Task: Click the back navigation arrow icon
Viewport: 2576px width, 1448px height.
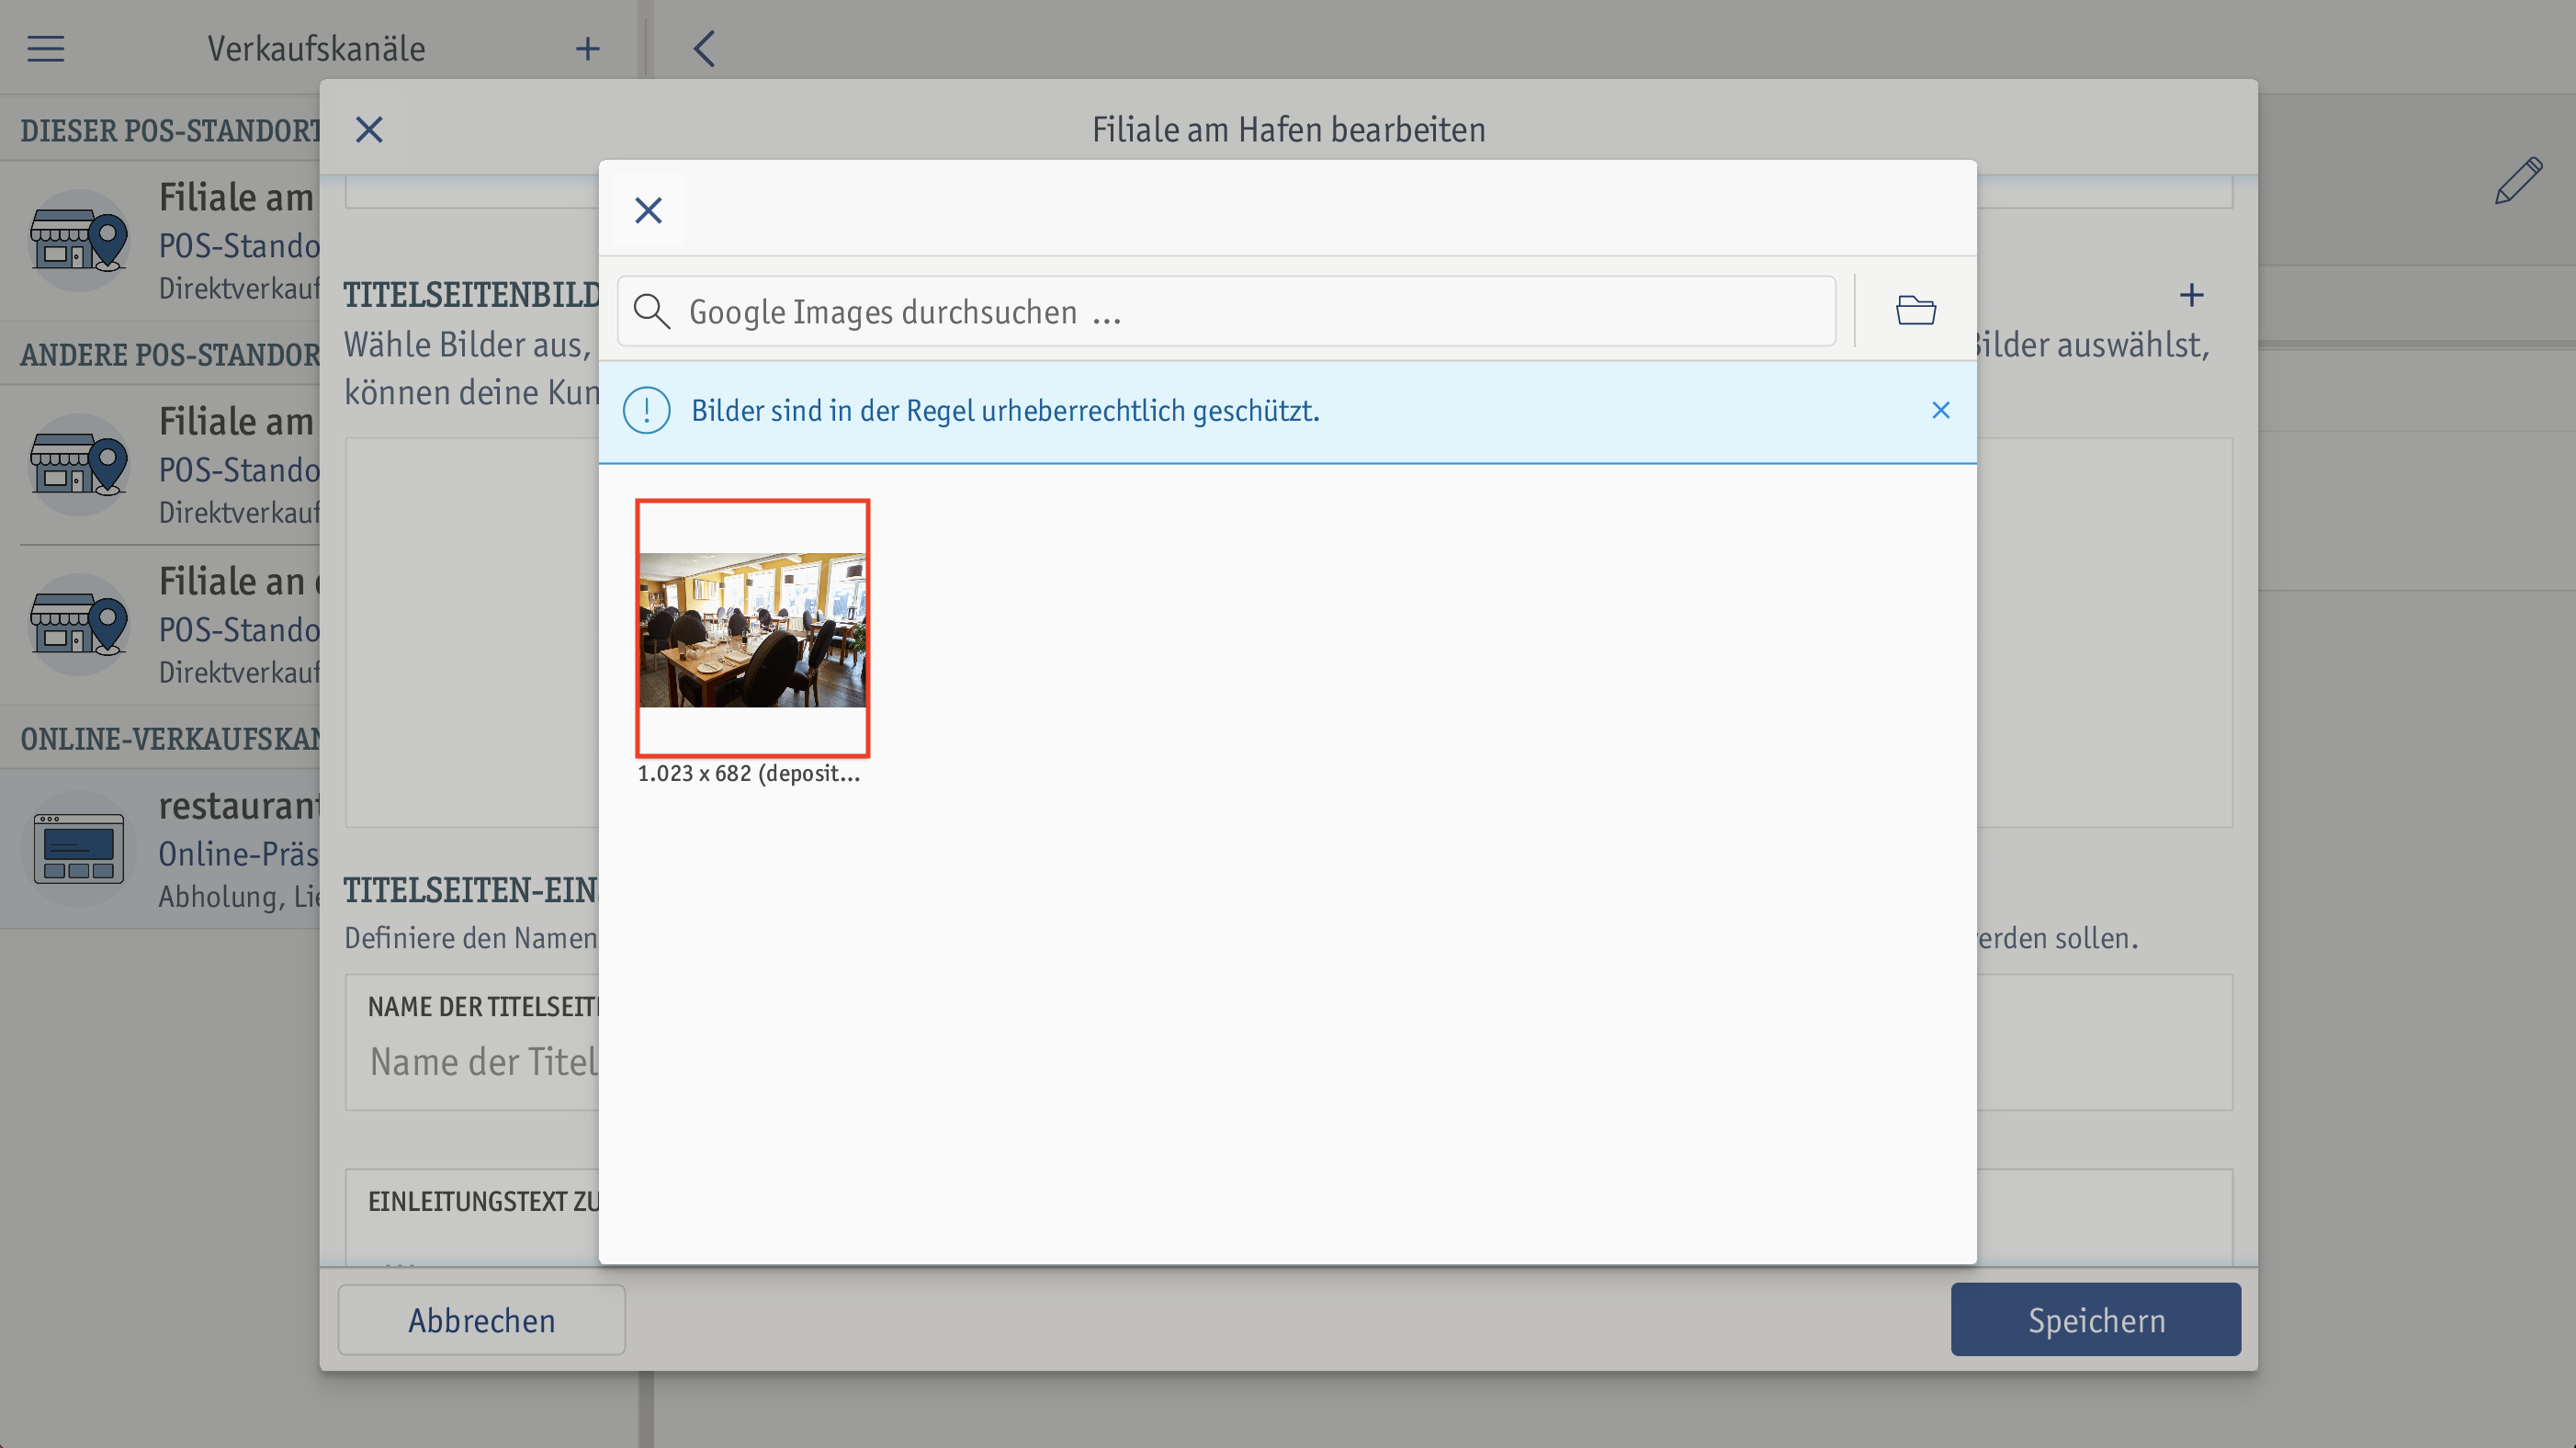Action: tap(704, 48)
